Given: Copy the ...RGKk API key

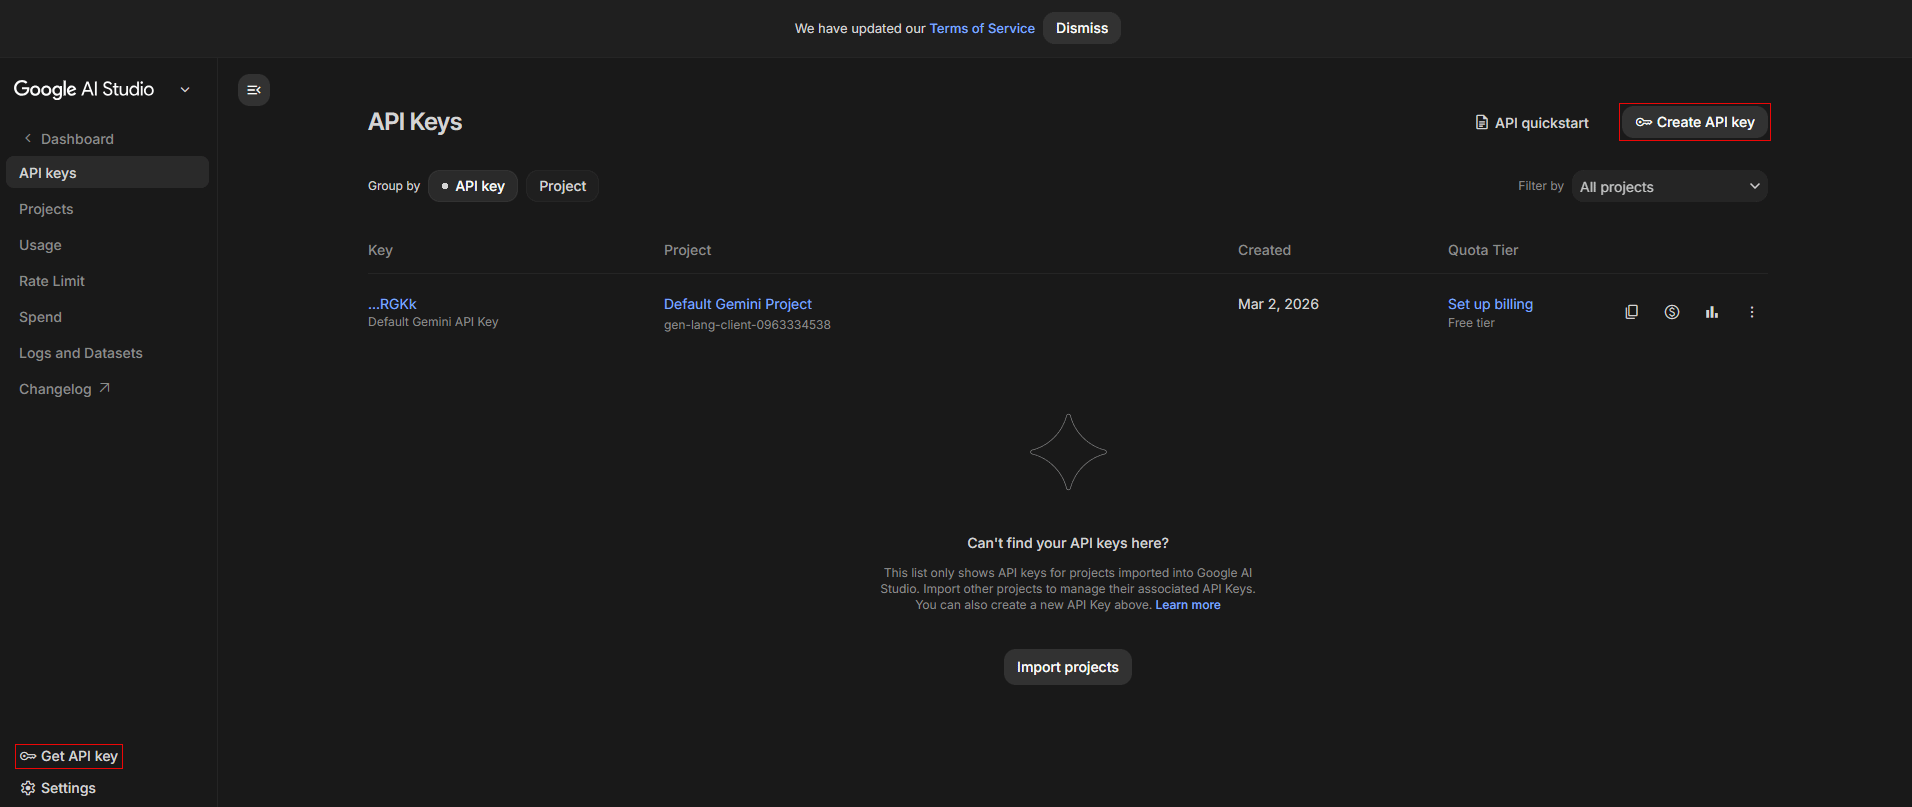Looking at the screenshot, I should point(1631,312).
